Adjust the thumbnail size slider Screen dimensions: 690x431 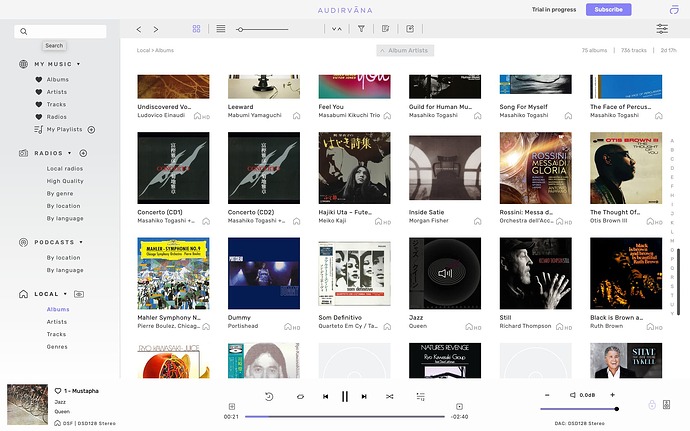[x=262, y=29]
